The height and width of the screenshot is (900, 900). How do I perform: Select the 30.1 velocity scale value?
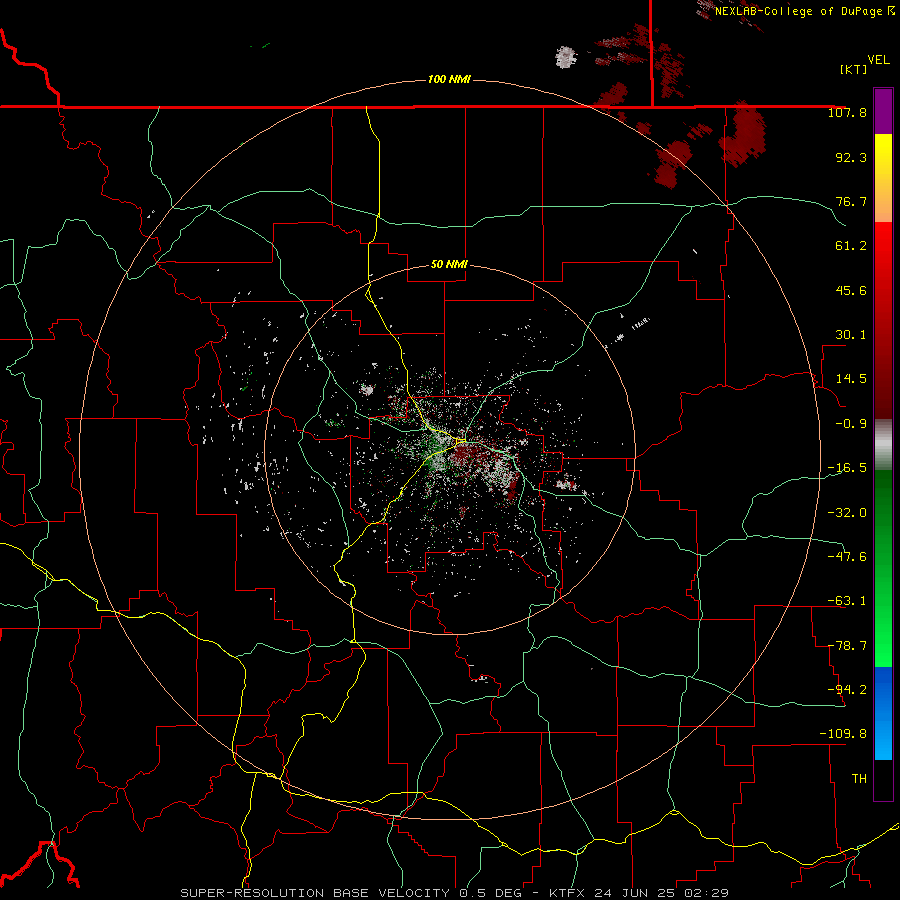[851, 335]
